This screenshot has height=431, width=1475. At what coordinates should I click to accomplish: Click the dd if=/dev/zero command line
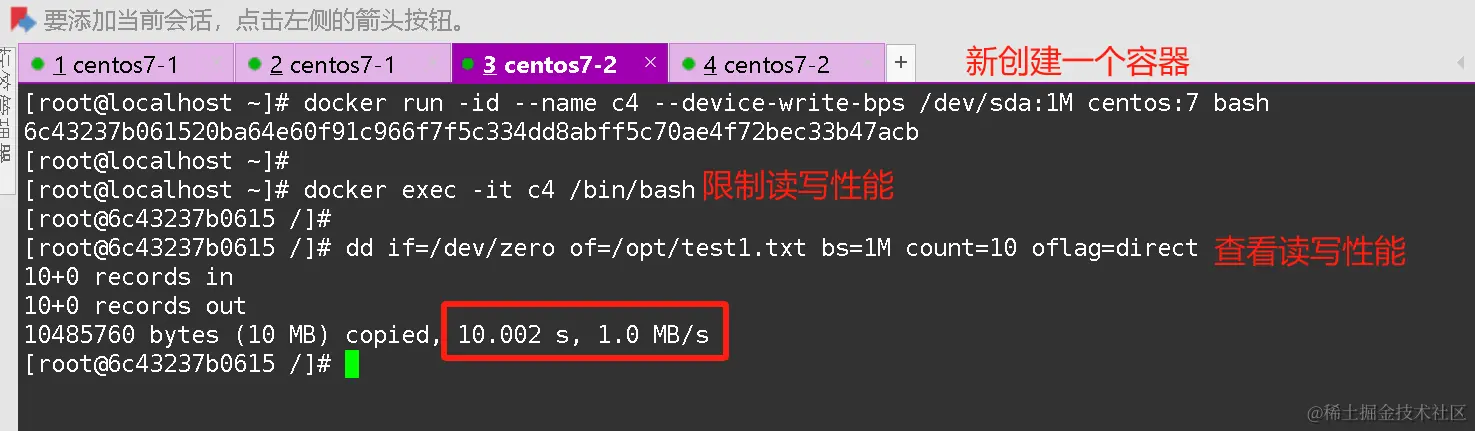tap(771, 248)
